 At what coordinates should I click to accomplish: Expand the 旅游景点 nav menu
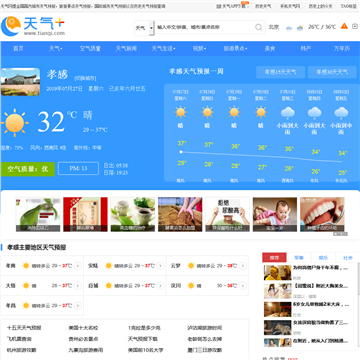tap(235, 49)
